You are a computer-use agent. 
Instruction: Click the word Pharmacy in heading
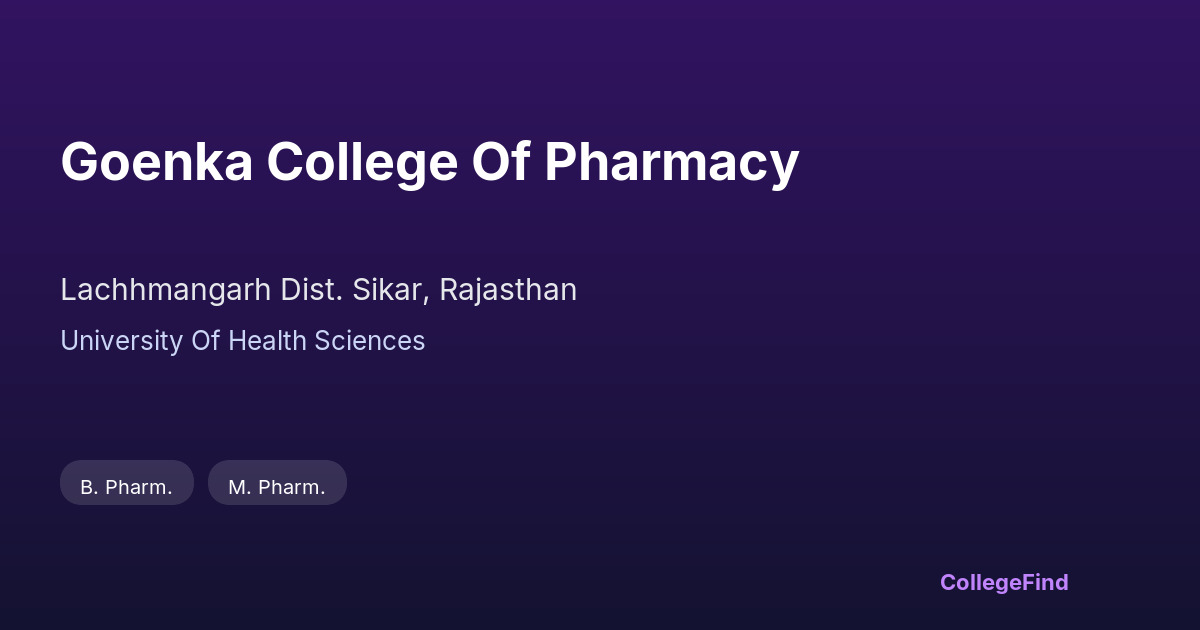pos(671,162)
